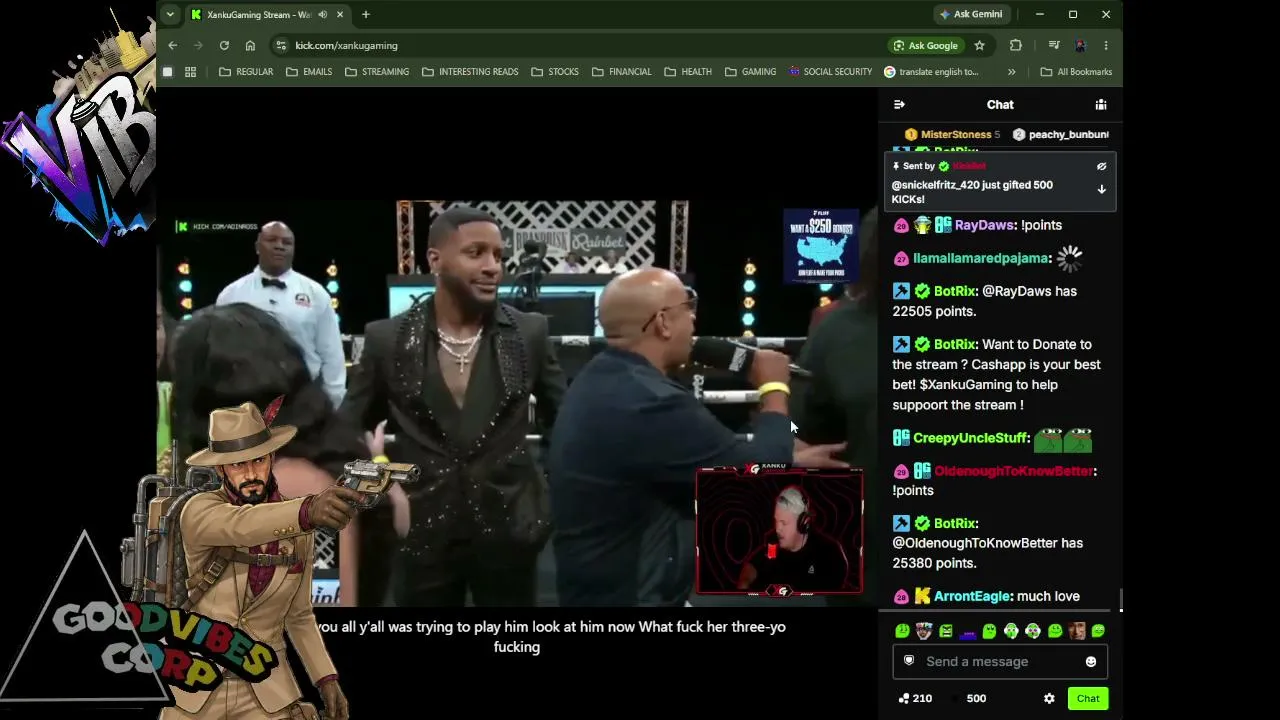Open the STOCKS bookmarks folder

(x=555, y=72)
